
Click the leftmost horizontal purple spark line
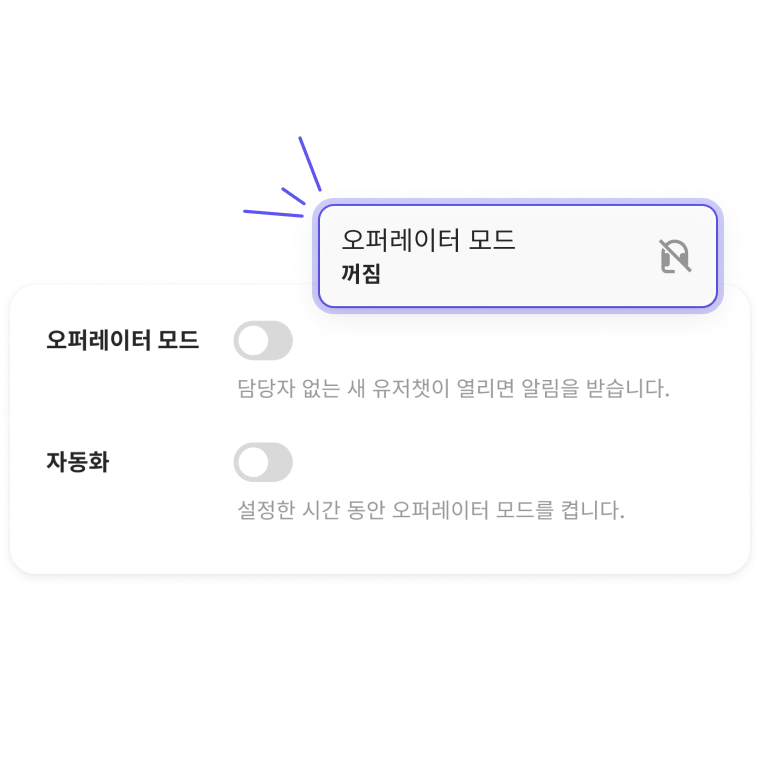[x=273, y=213]
